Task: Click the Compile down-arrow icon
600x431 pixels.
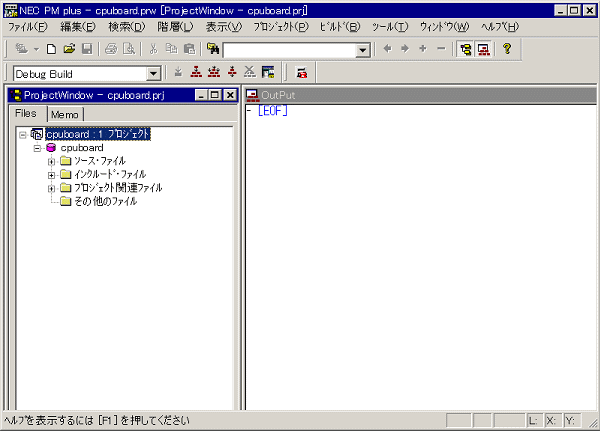Action: (x=178, y=72)
